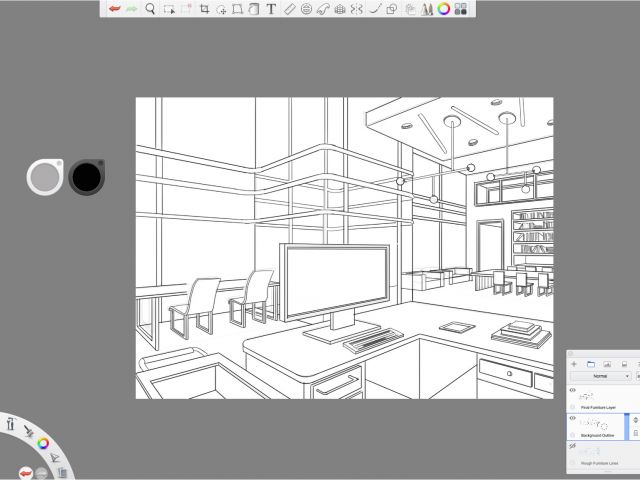
Task: Create a new layer group folder
Action: coord(591,363)
